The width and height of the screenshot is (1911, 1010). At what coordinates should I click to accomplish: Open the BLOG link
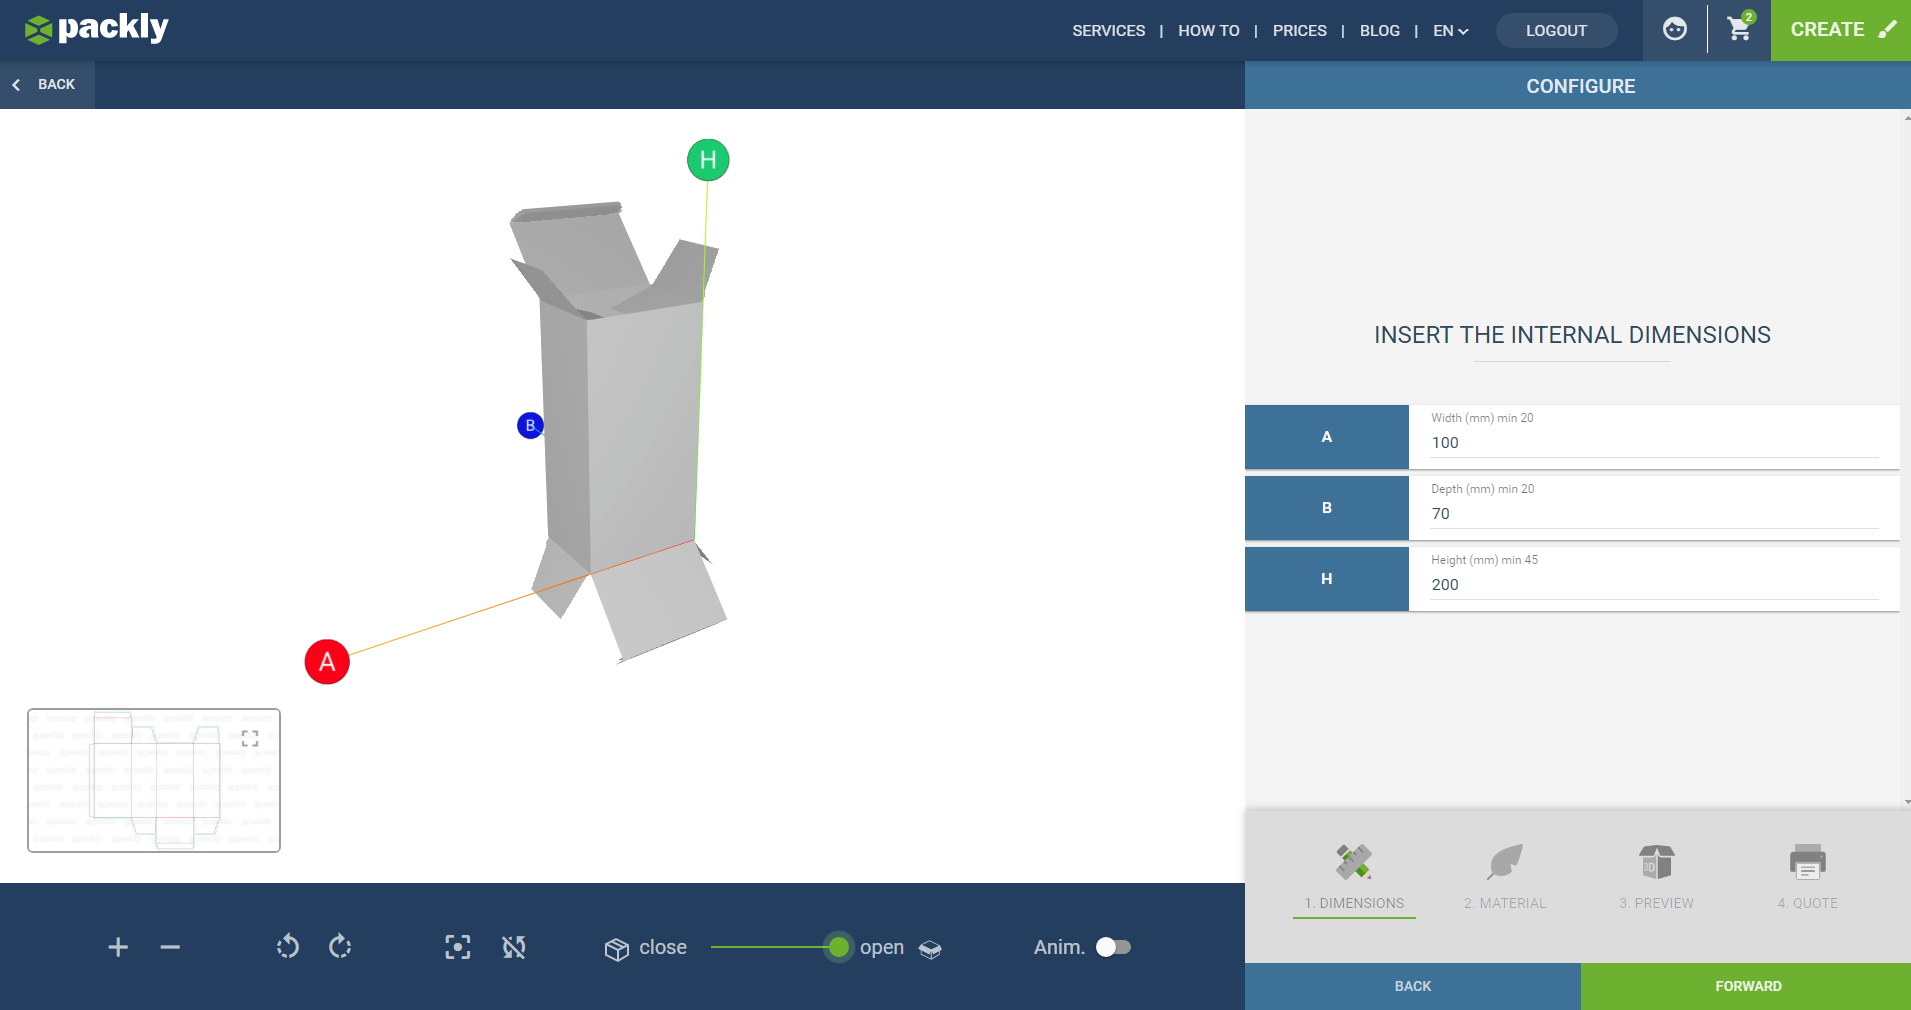pos(1379,31)
